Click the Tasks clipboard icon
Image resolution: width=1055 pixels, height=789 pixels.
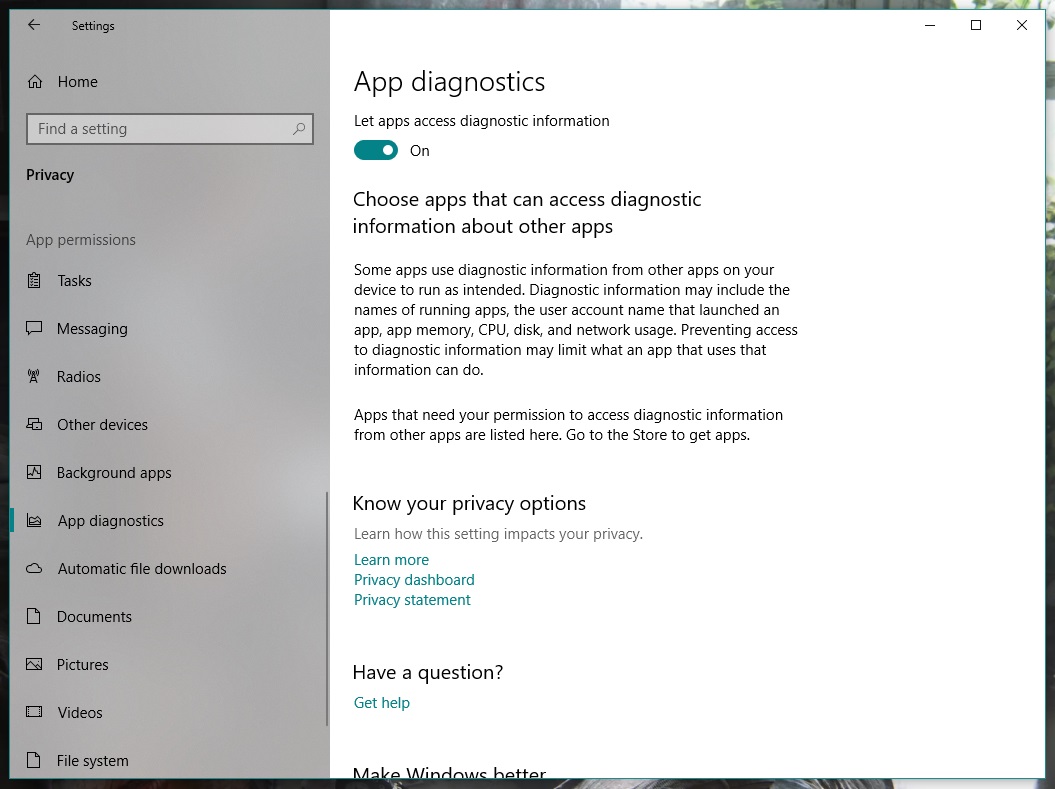(35, 281)
